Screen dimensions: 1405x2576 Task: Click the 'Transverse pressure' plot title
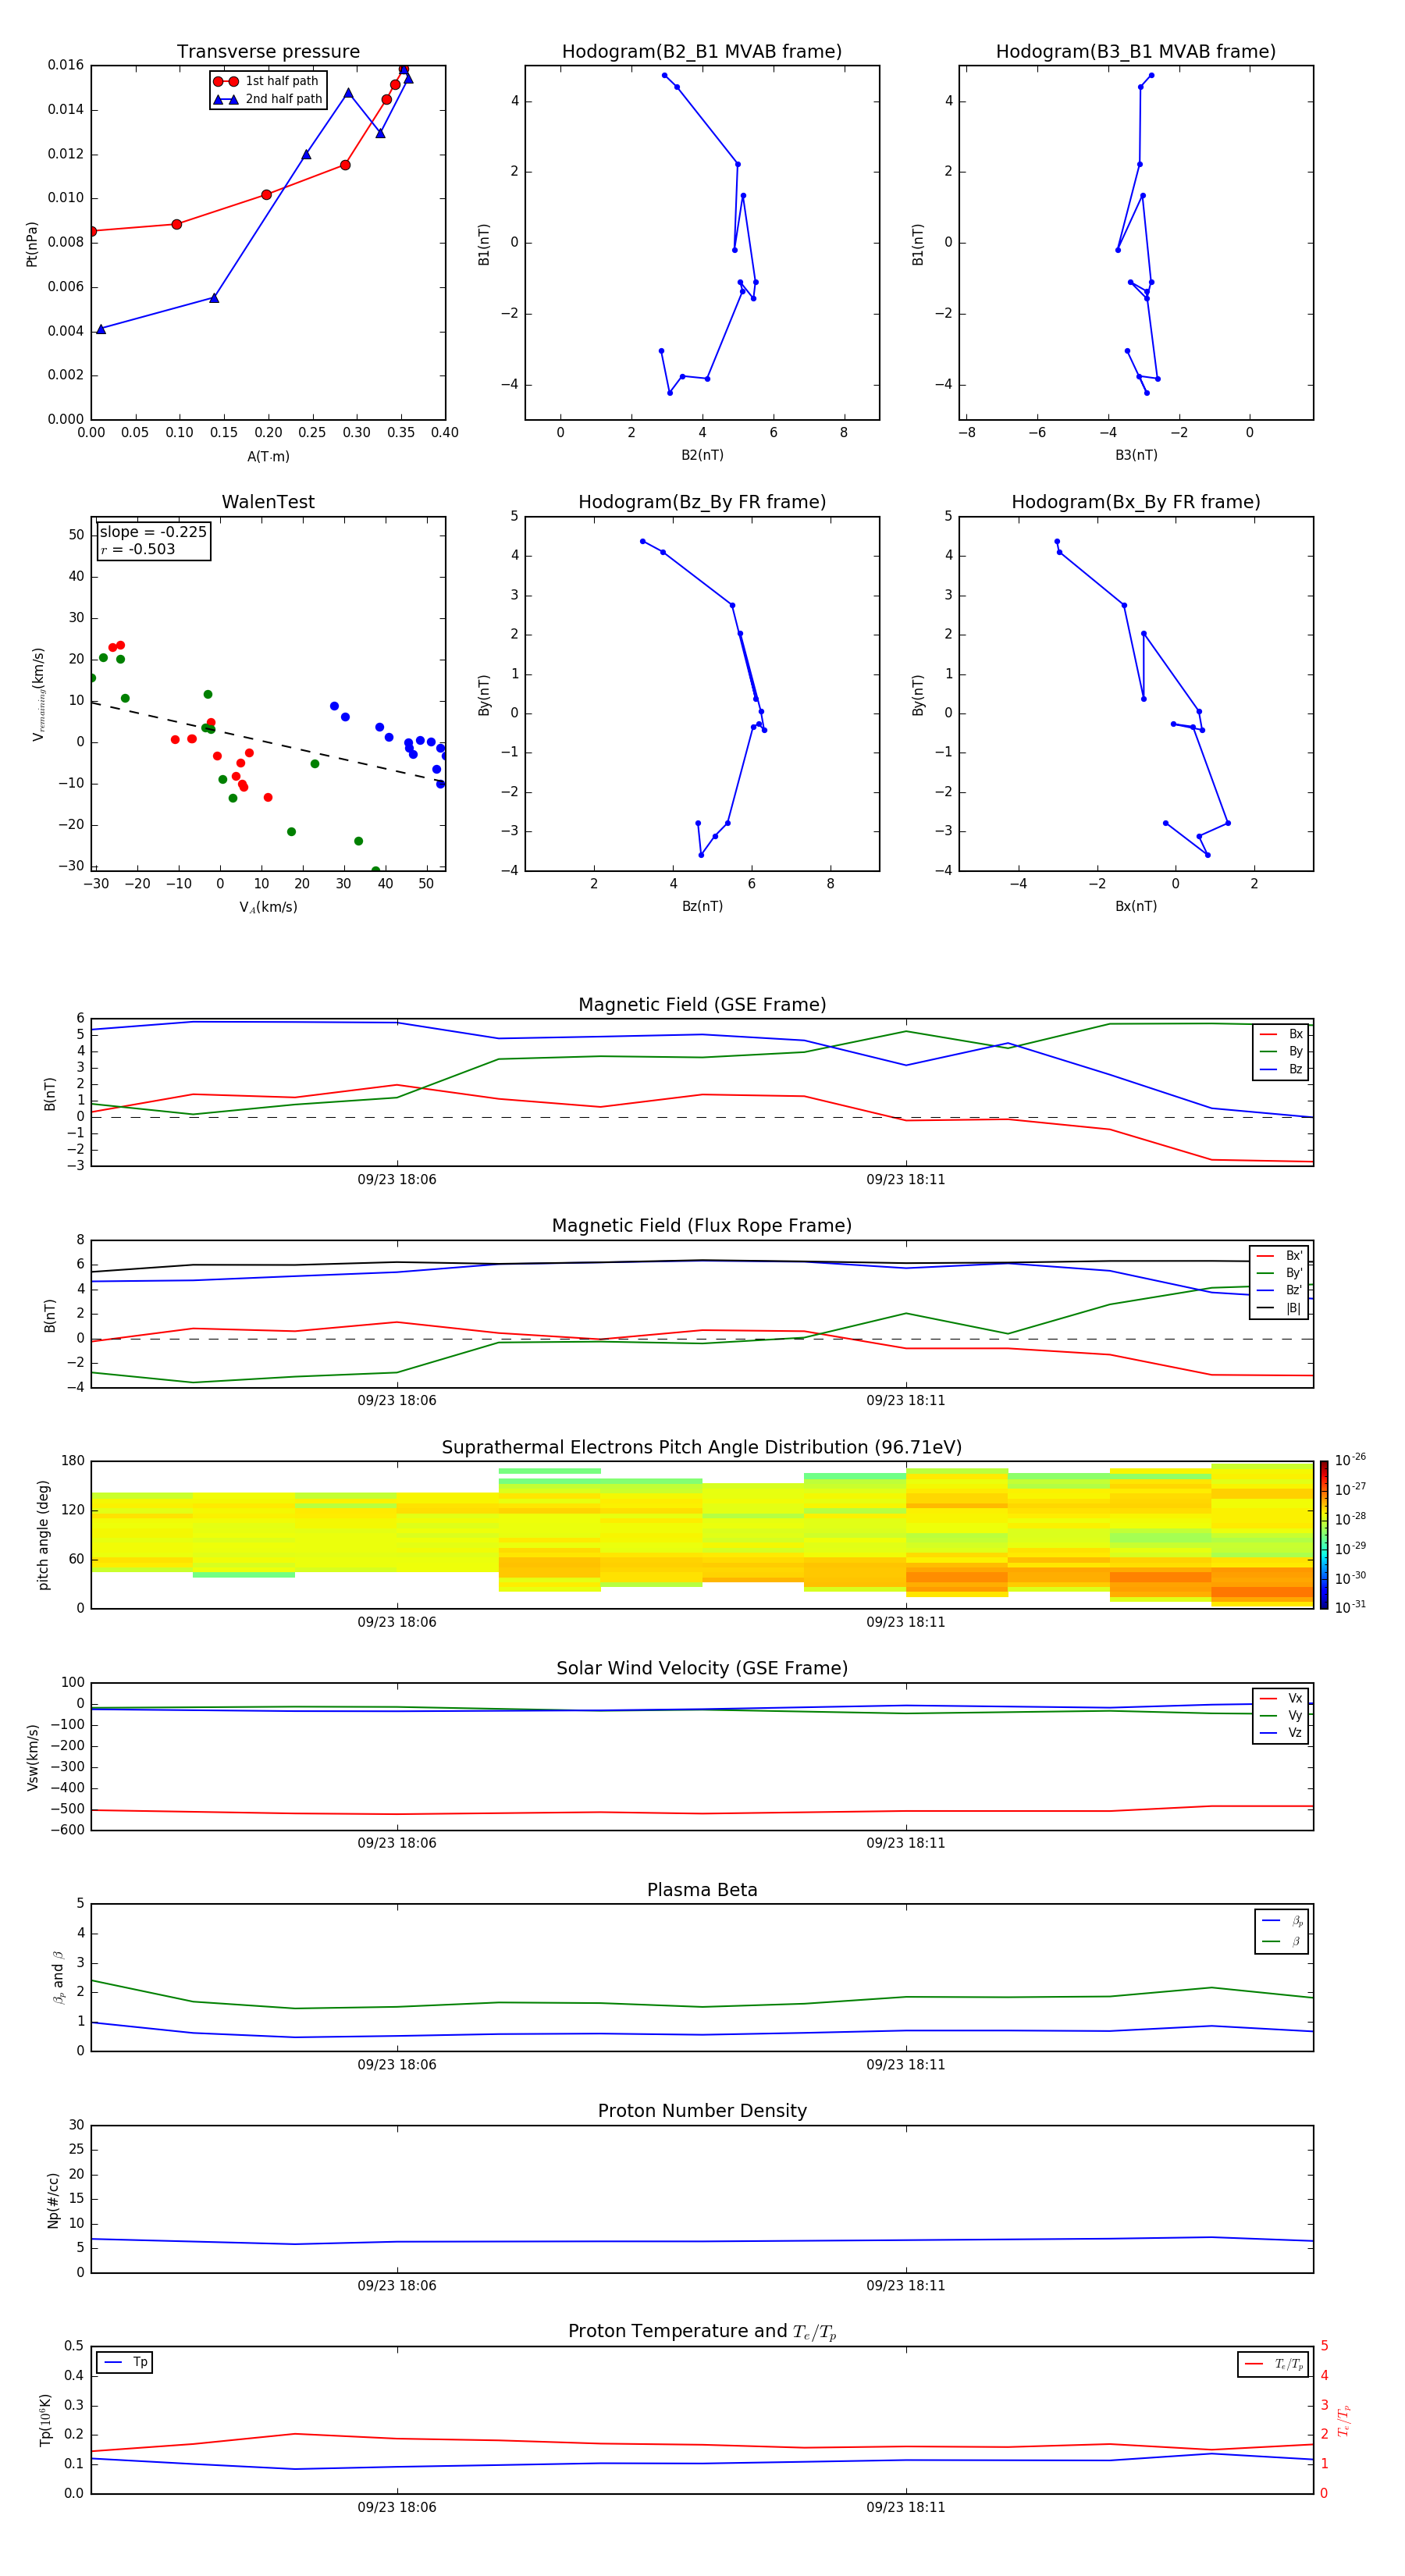268,52
